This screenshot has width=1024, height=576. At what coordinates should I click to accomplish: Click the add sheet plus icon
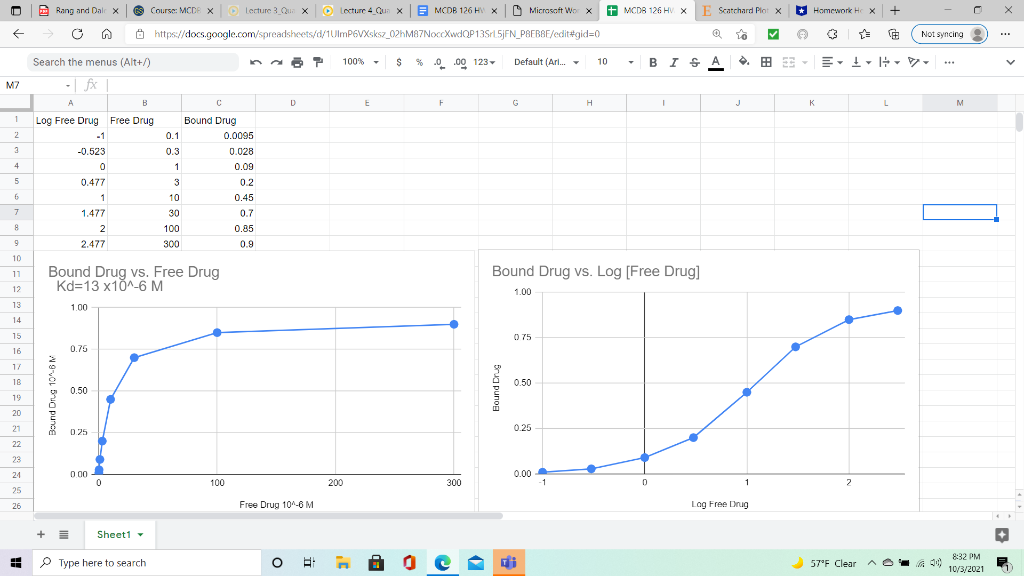click(40, 534)
